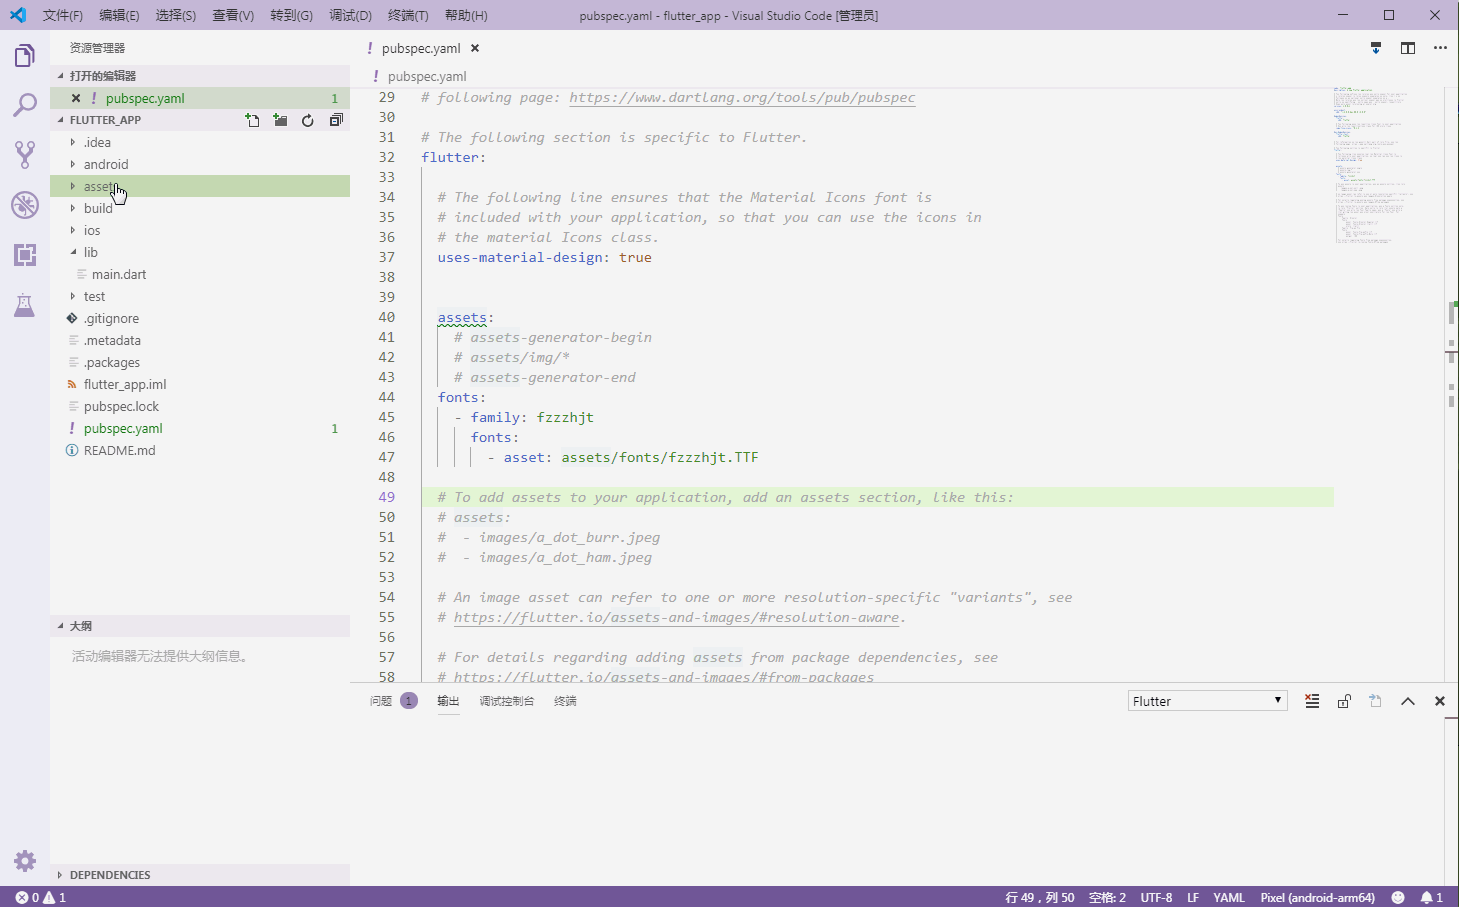Open main.dart in the explorer
Screen dimensions: 1459x907
click(200, 274)
